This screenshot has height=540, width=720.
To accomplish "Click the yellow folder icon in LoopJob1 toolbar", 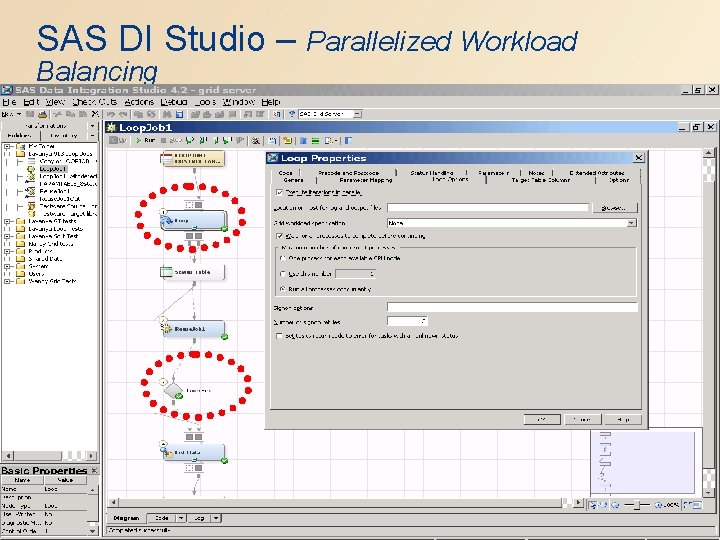I will 287,141.
